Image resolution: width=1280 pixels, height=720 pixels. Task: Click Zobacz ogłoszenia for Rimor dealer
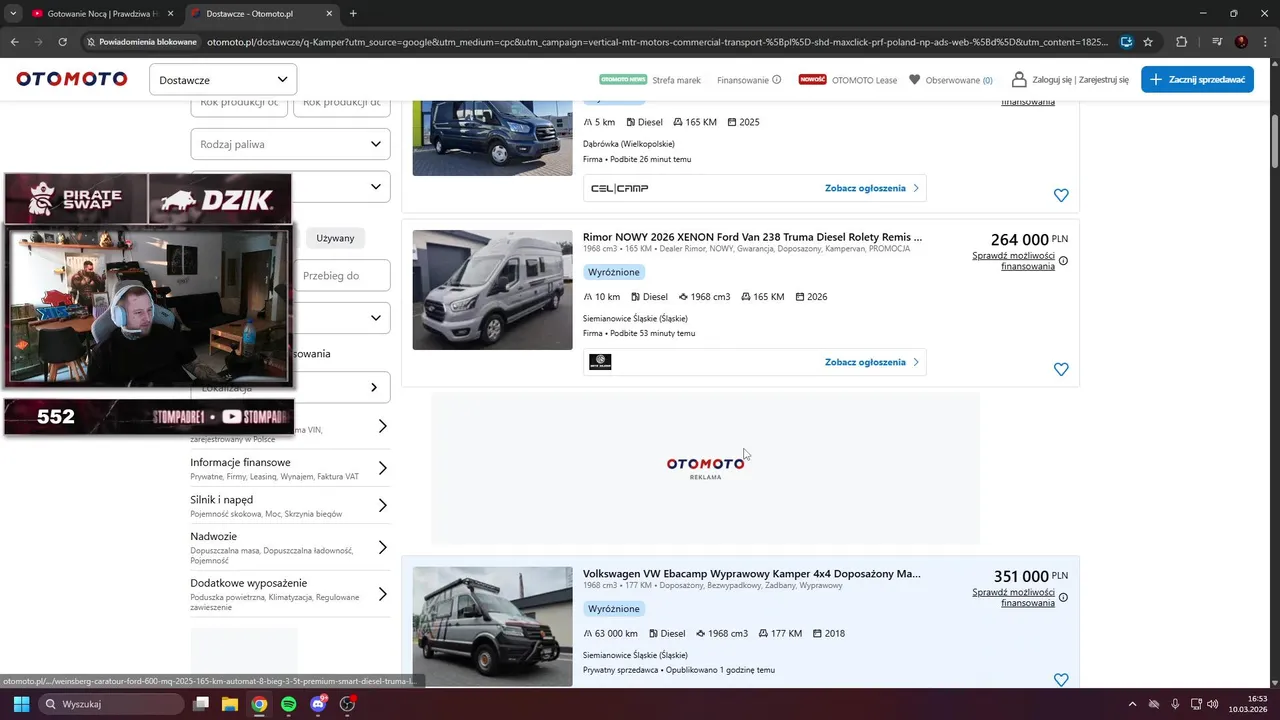tap(871, 362)
